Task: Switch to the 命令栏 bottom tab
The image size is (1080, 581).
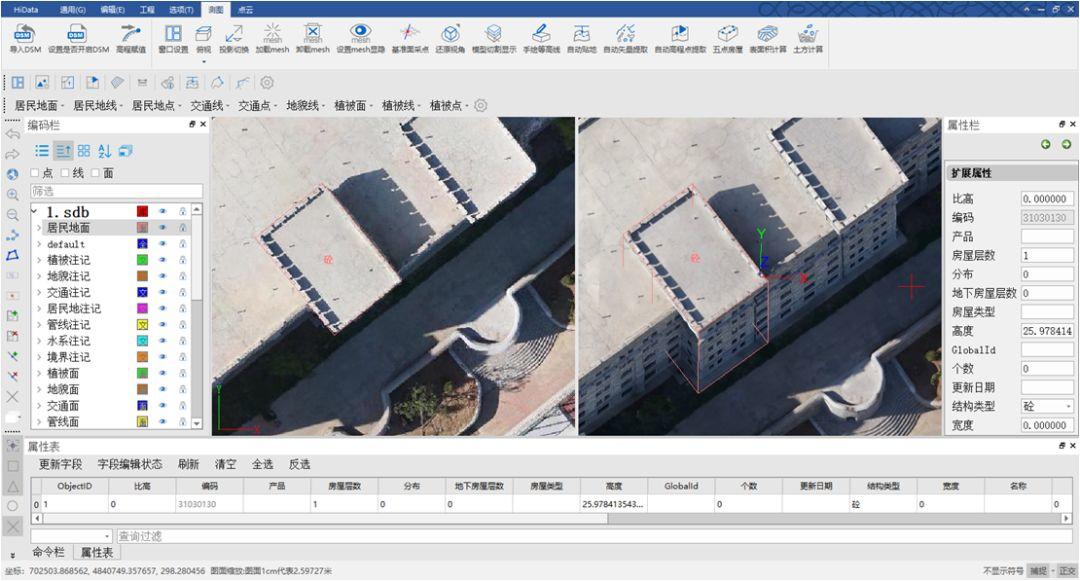Action: (48, 552)
